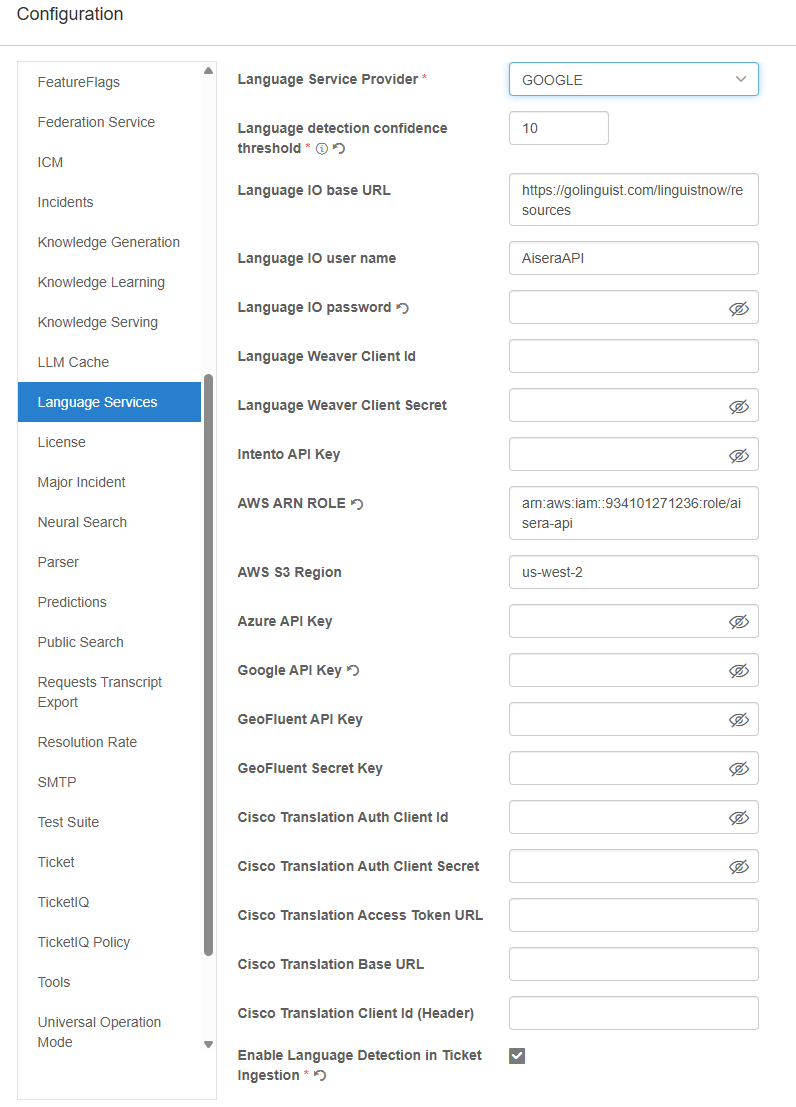Click reset icon next to AWS ARN ROLE

[357, 504]
